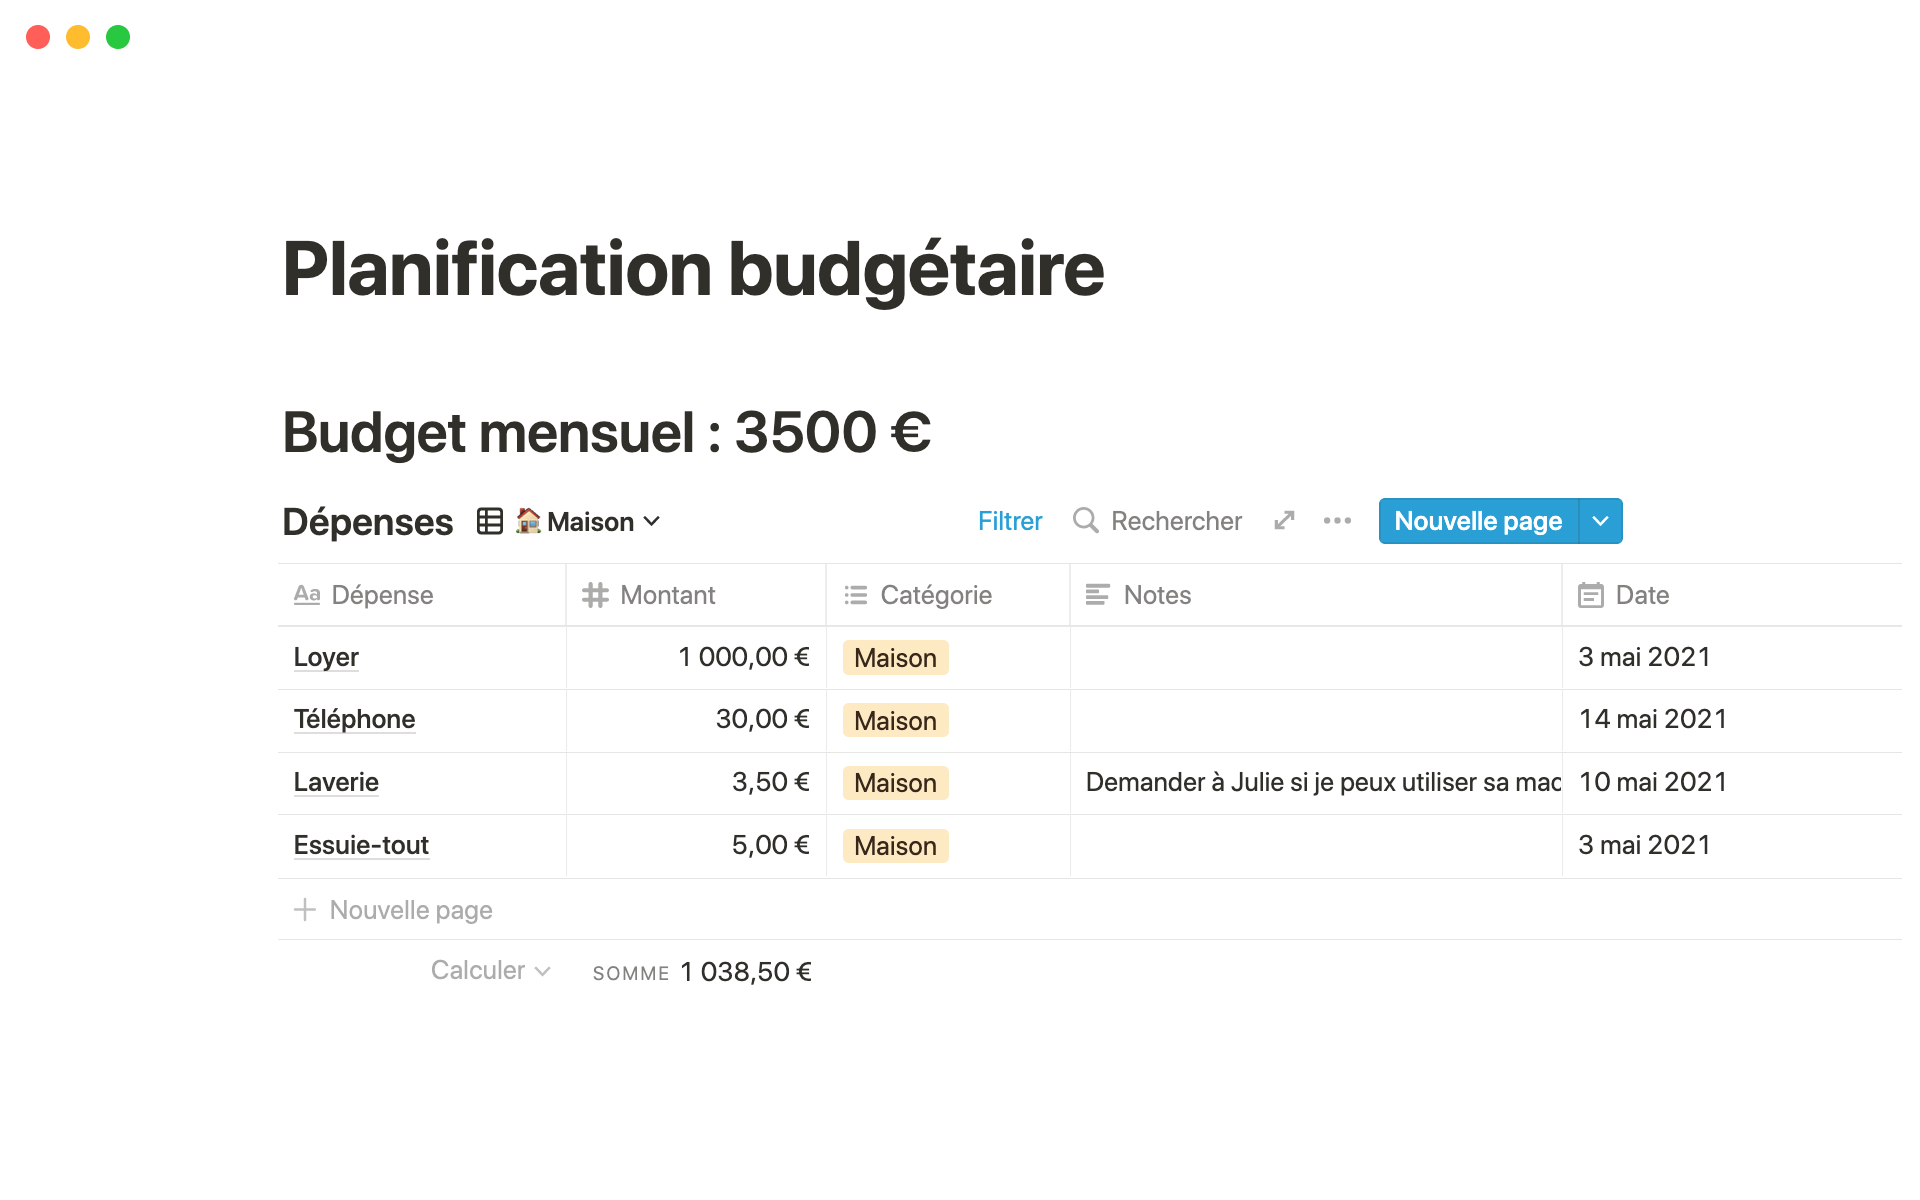The image size is (1920, 1200).
Task: Click the table view icon beside Dépenses
Action: point(490,521)
